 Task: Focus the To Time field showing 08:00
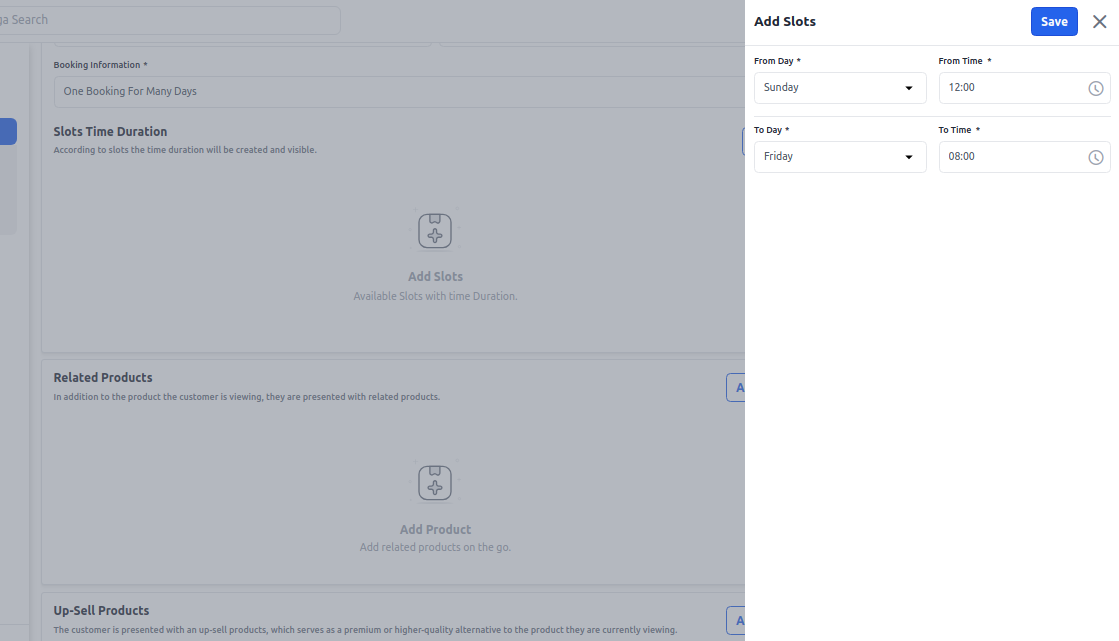(1010, 157)
